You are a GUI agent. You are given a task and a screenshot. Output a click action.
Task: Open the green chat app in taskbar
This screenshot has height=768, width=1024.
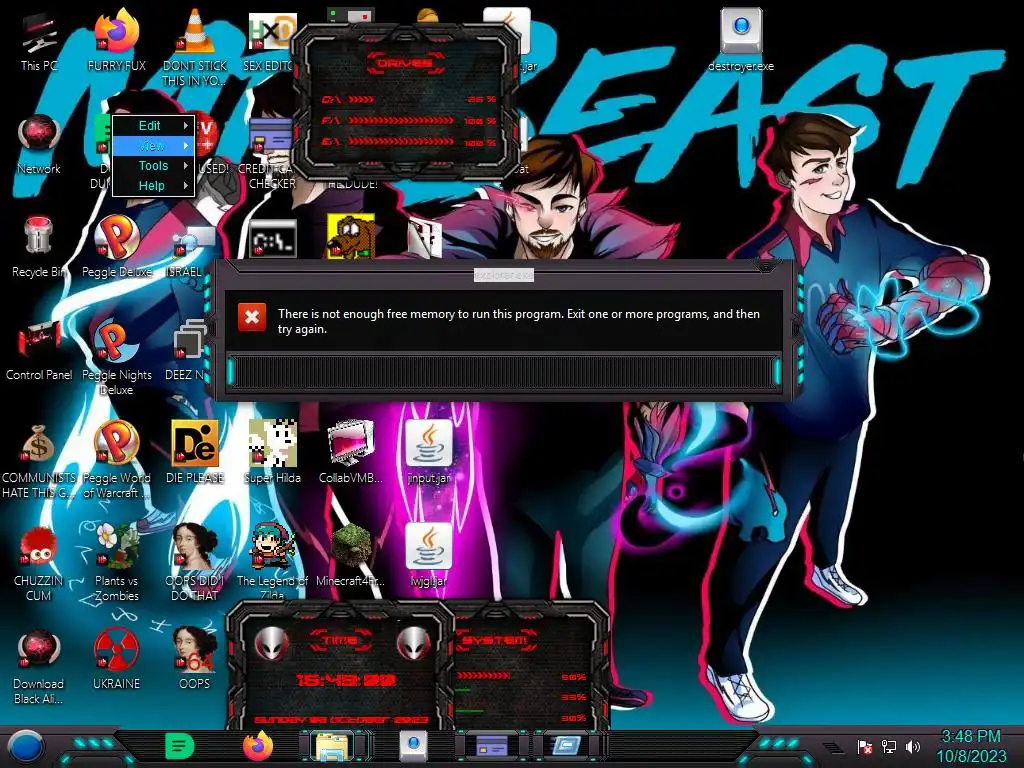pyautogui.click(x=180, y=746)
